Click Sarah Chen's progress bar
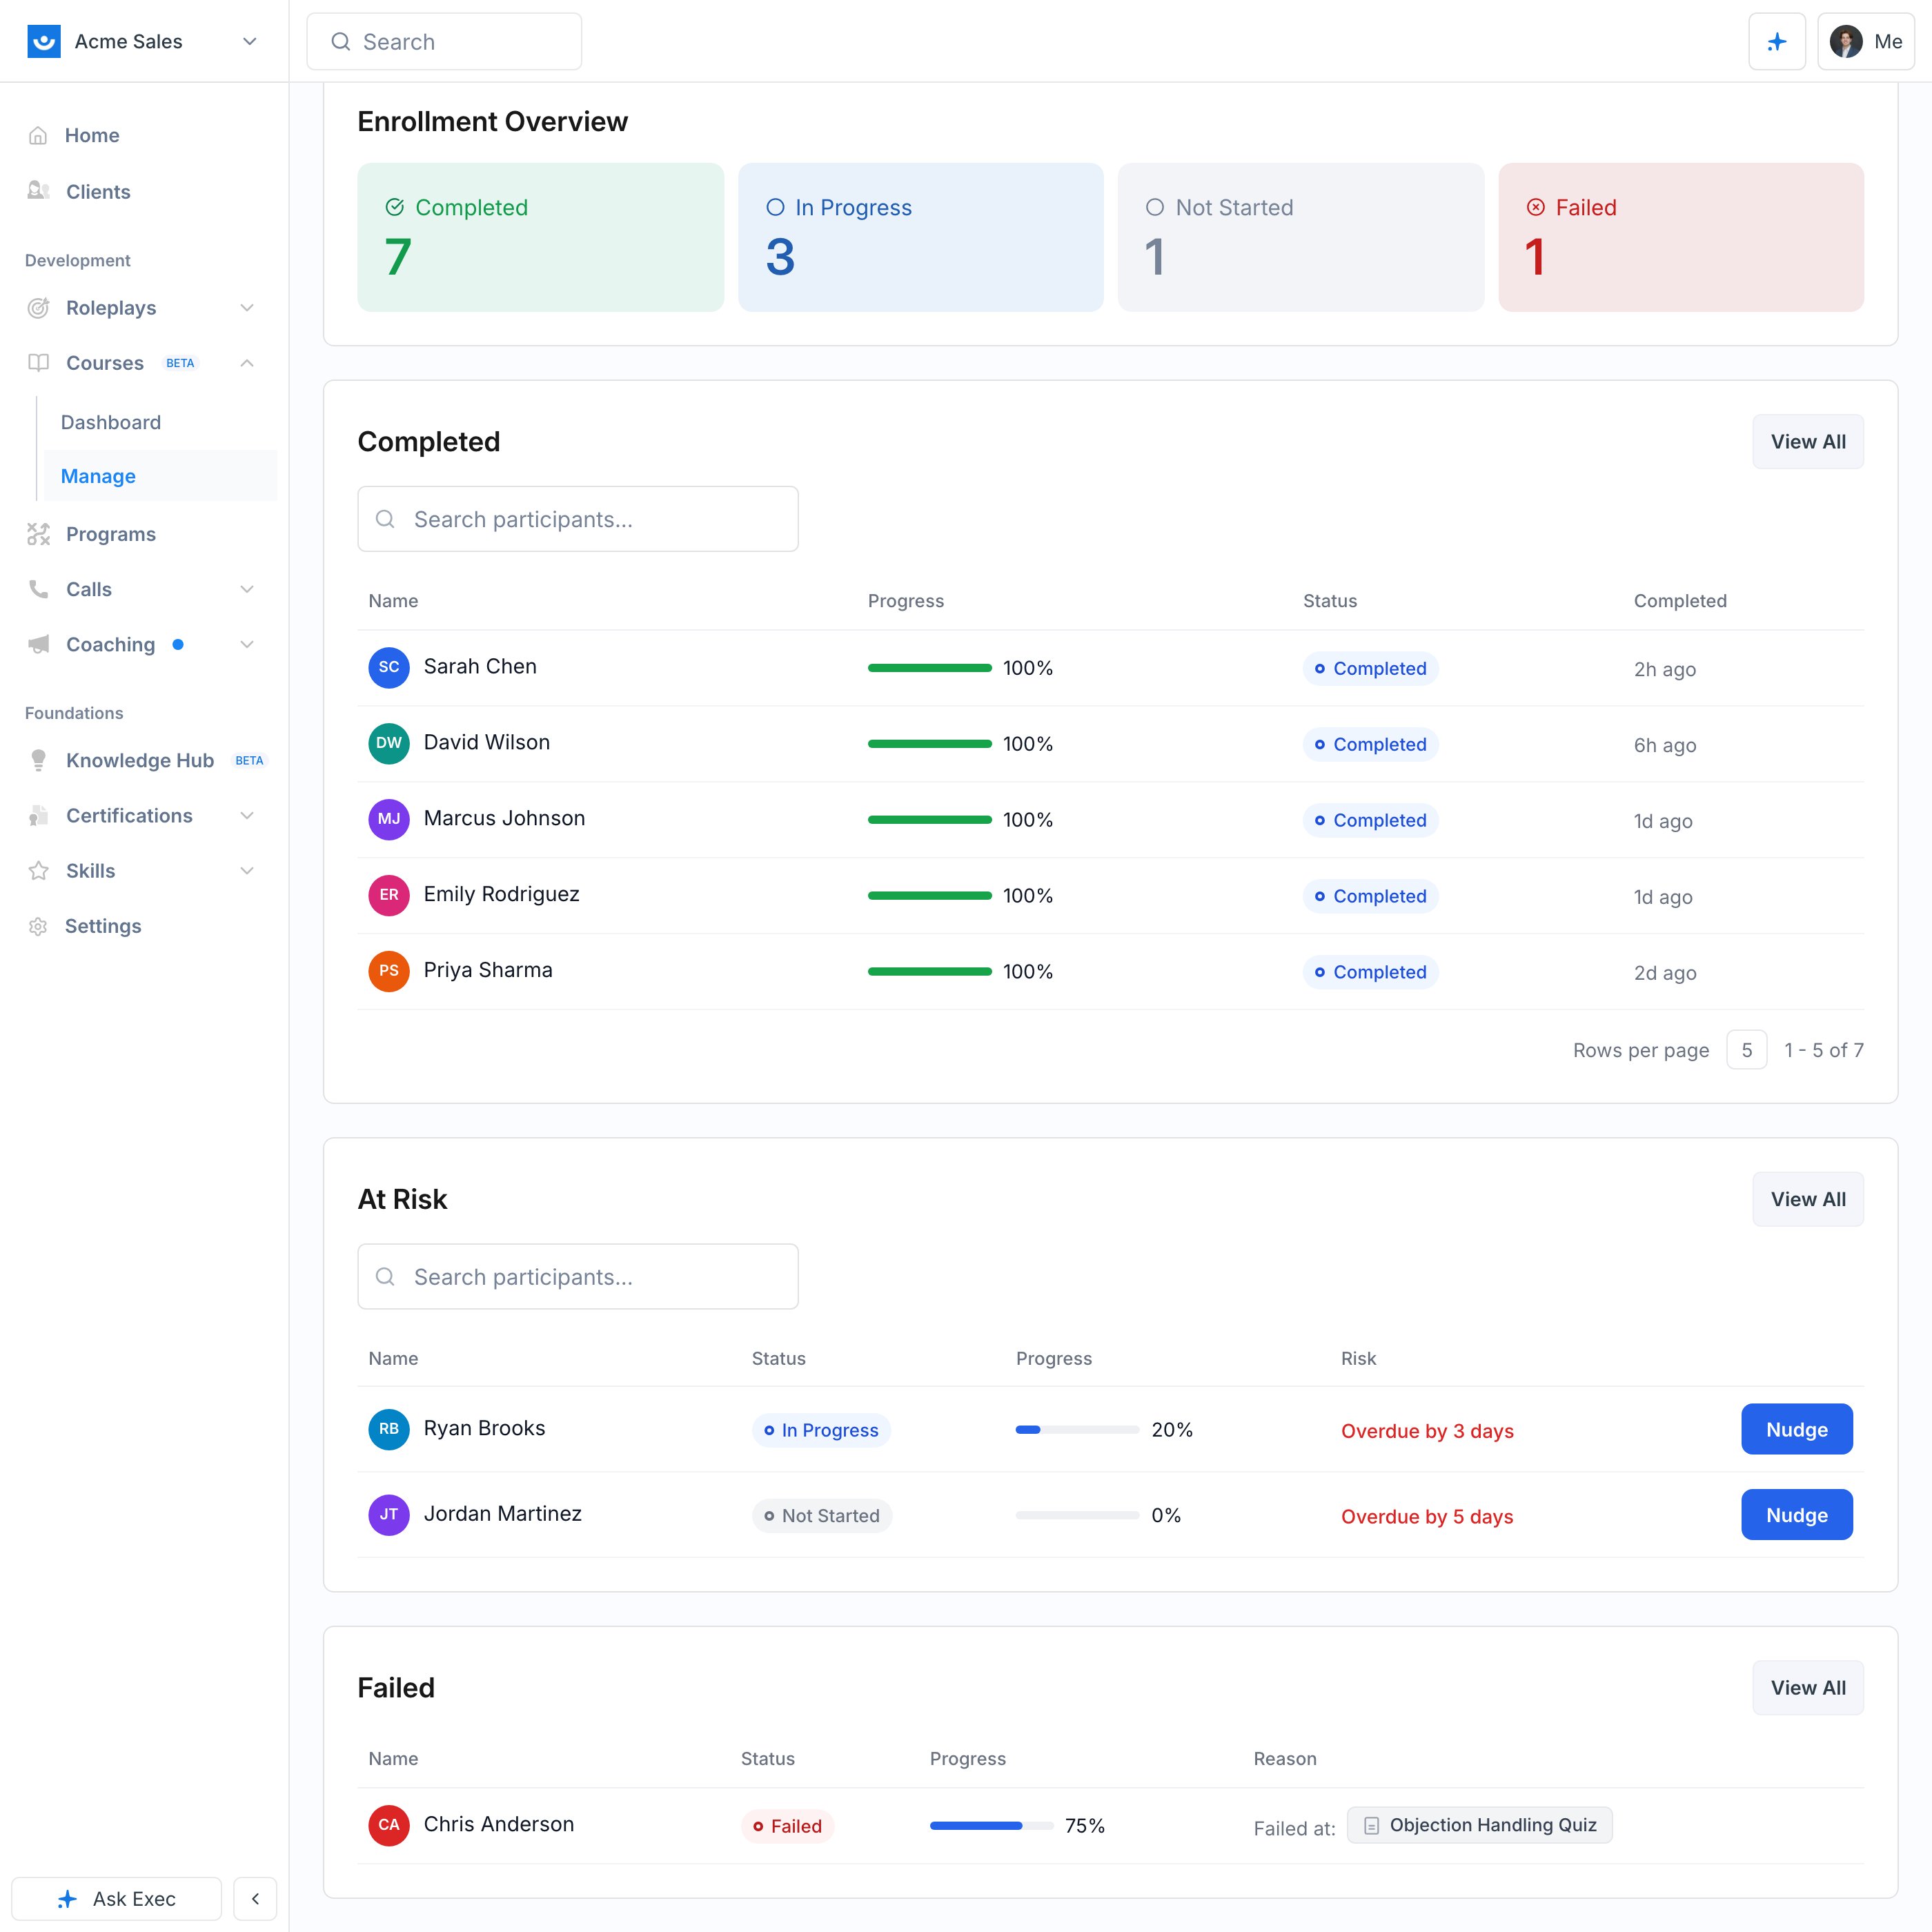The width and height of the screenshot is (1932, 1932). pyautogui.click(x=930, y=668)
